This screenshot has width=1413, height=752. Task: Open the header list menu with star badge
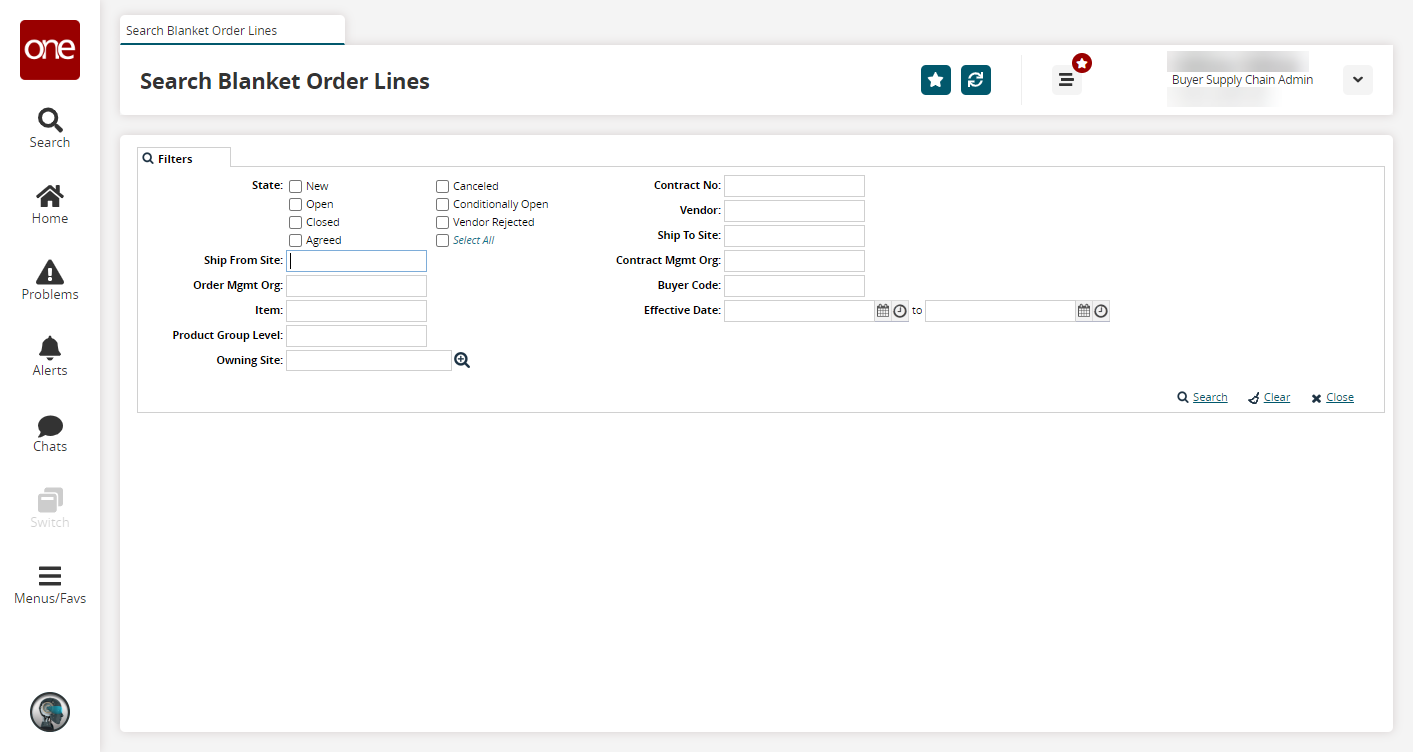1066,80
